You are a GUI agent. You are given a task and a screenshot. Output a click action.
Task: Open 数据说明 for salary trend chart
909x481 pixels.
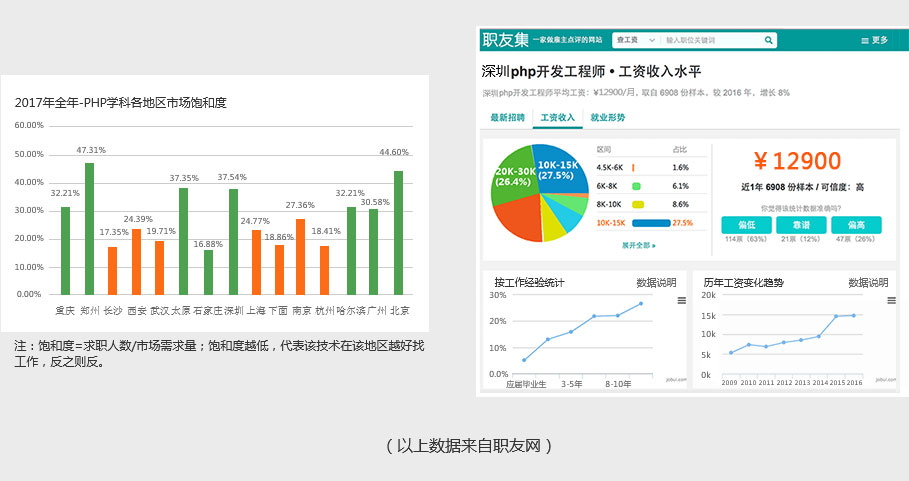click(x=868, y=283)
